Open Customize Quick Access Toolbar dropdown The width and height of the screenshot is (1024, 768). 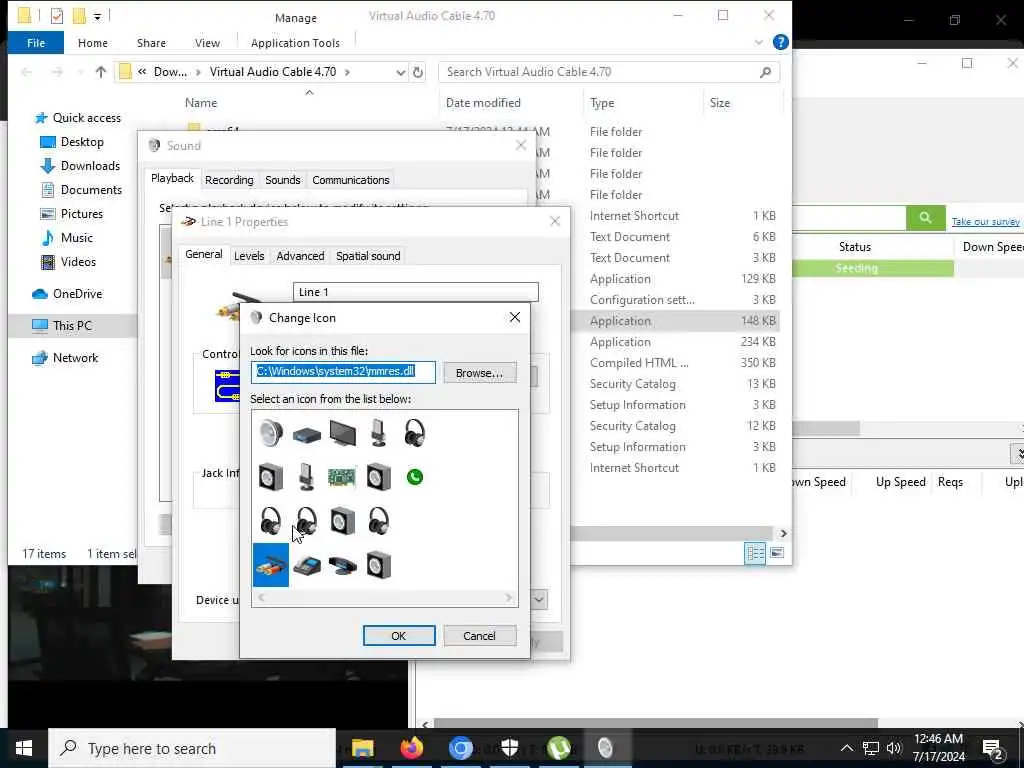97,16
